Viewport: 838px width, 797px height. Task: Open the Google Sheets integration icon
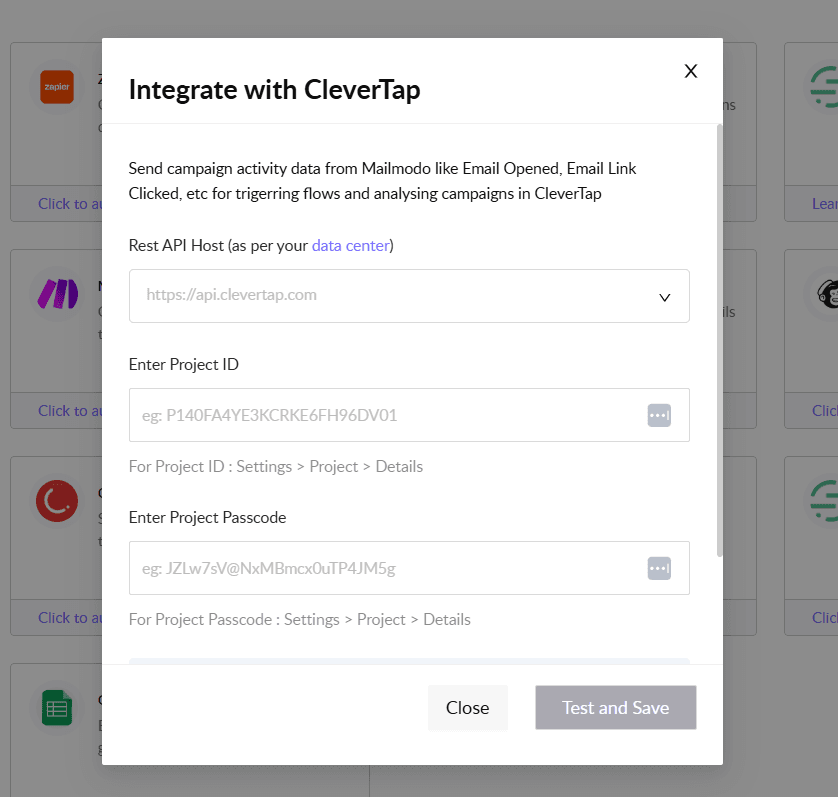pyautogui.click(x=57, y=708)
